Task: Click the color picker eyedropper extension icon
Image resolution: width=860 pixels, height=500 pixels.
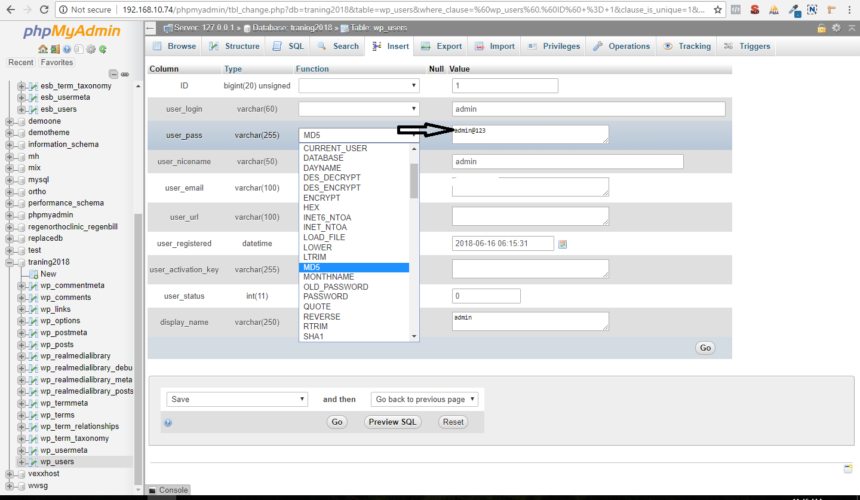Action: (x=793, y=9)
